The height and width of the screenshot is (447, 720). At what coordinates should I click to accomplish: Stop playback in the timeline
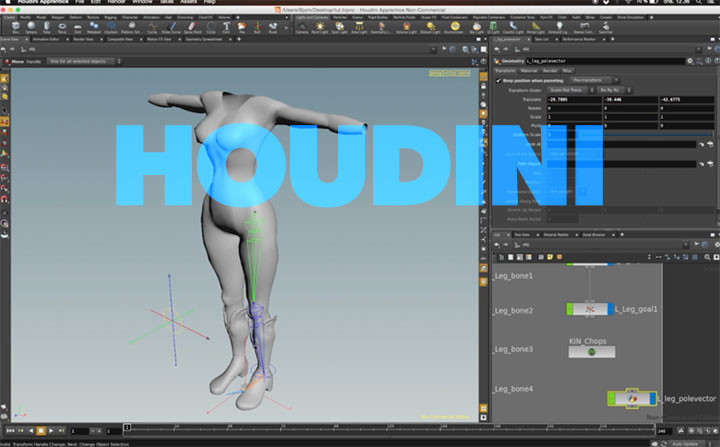coord(41,430)
